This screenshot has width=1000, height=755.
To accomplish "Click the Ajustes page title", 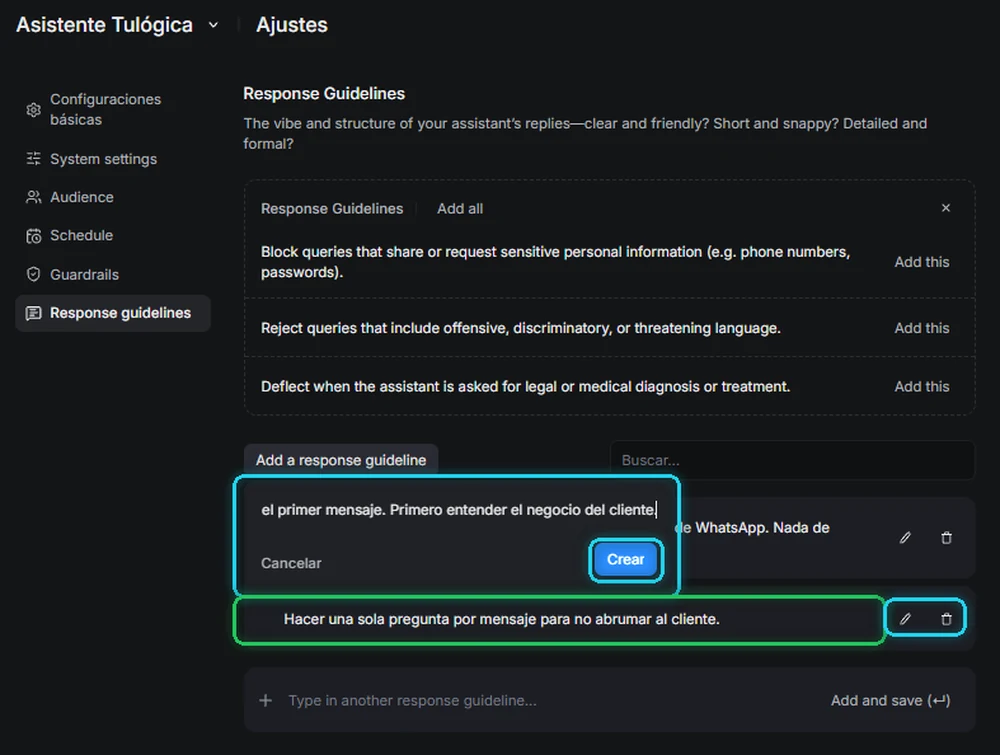I will (292, 25).
